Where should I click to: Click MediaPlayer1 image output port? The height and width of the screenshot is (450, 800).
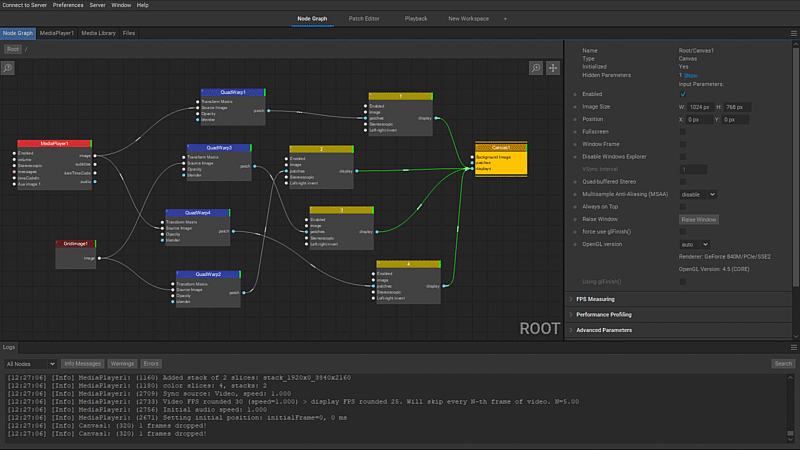(95, 156)
